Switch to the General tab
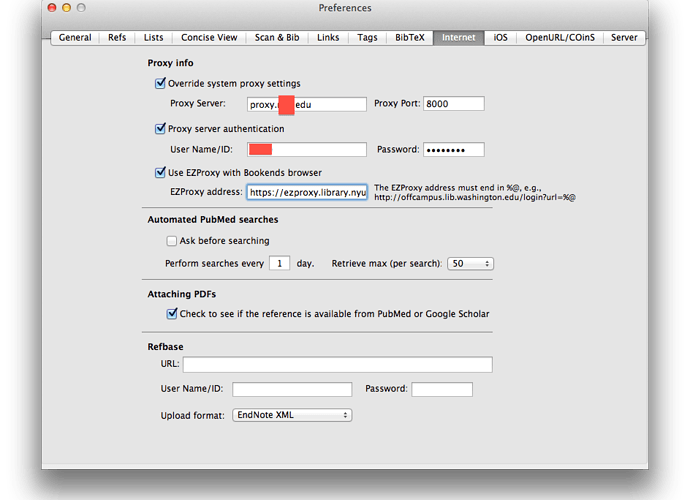The height and width of the screenshot is (500, 690). click(x=75, y=38)
